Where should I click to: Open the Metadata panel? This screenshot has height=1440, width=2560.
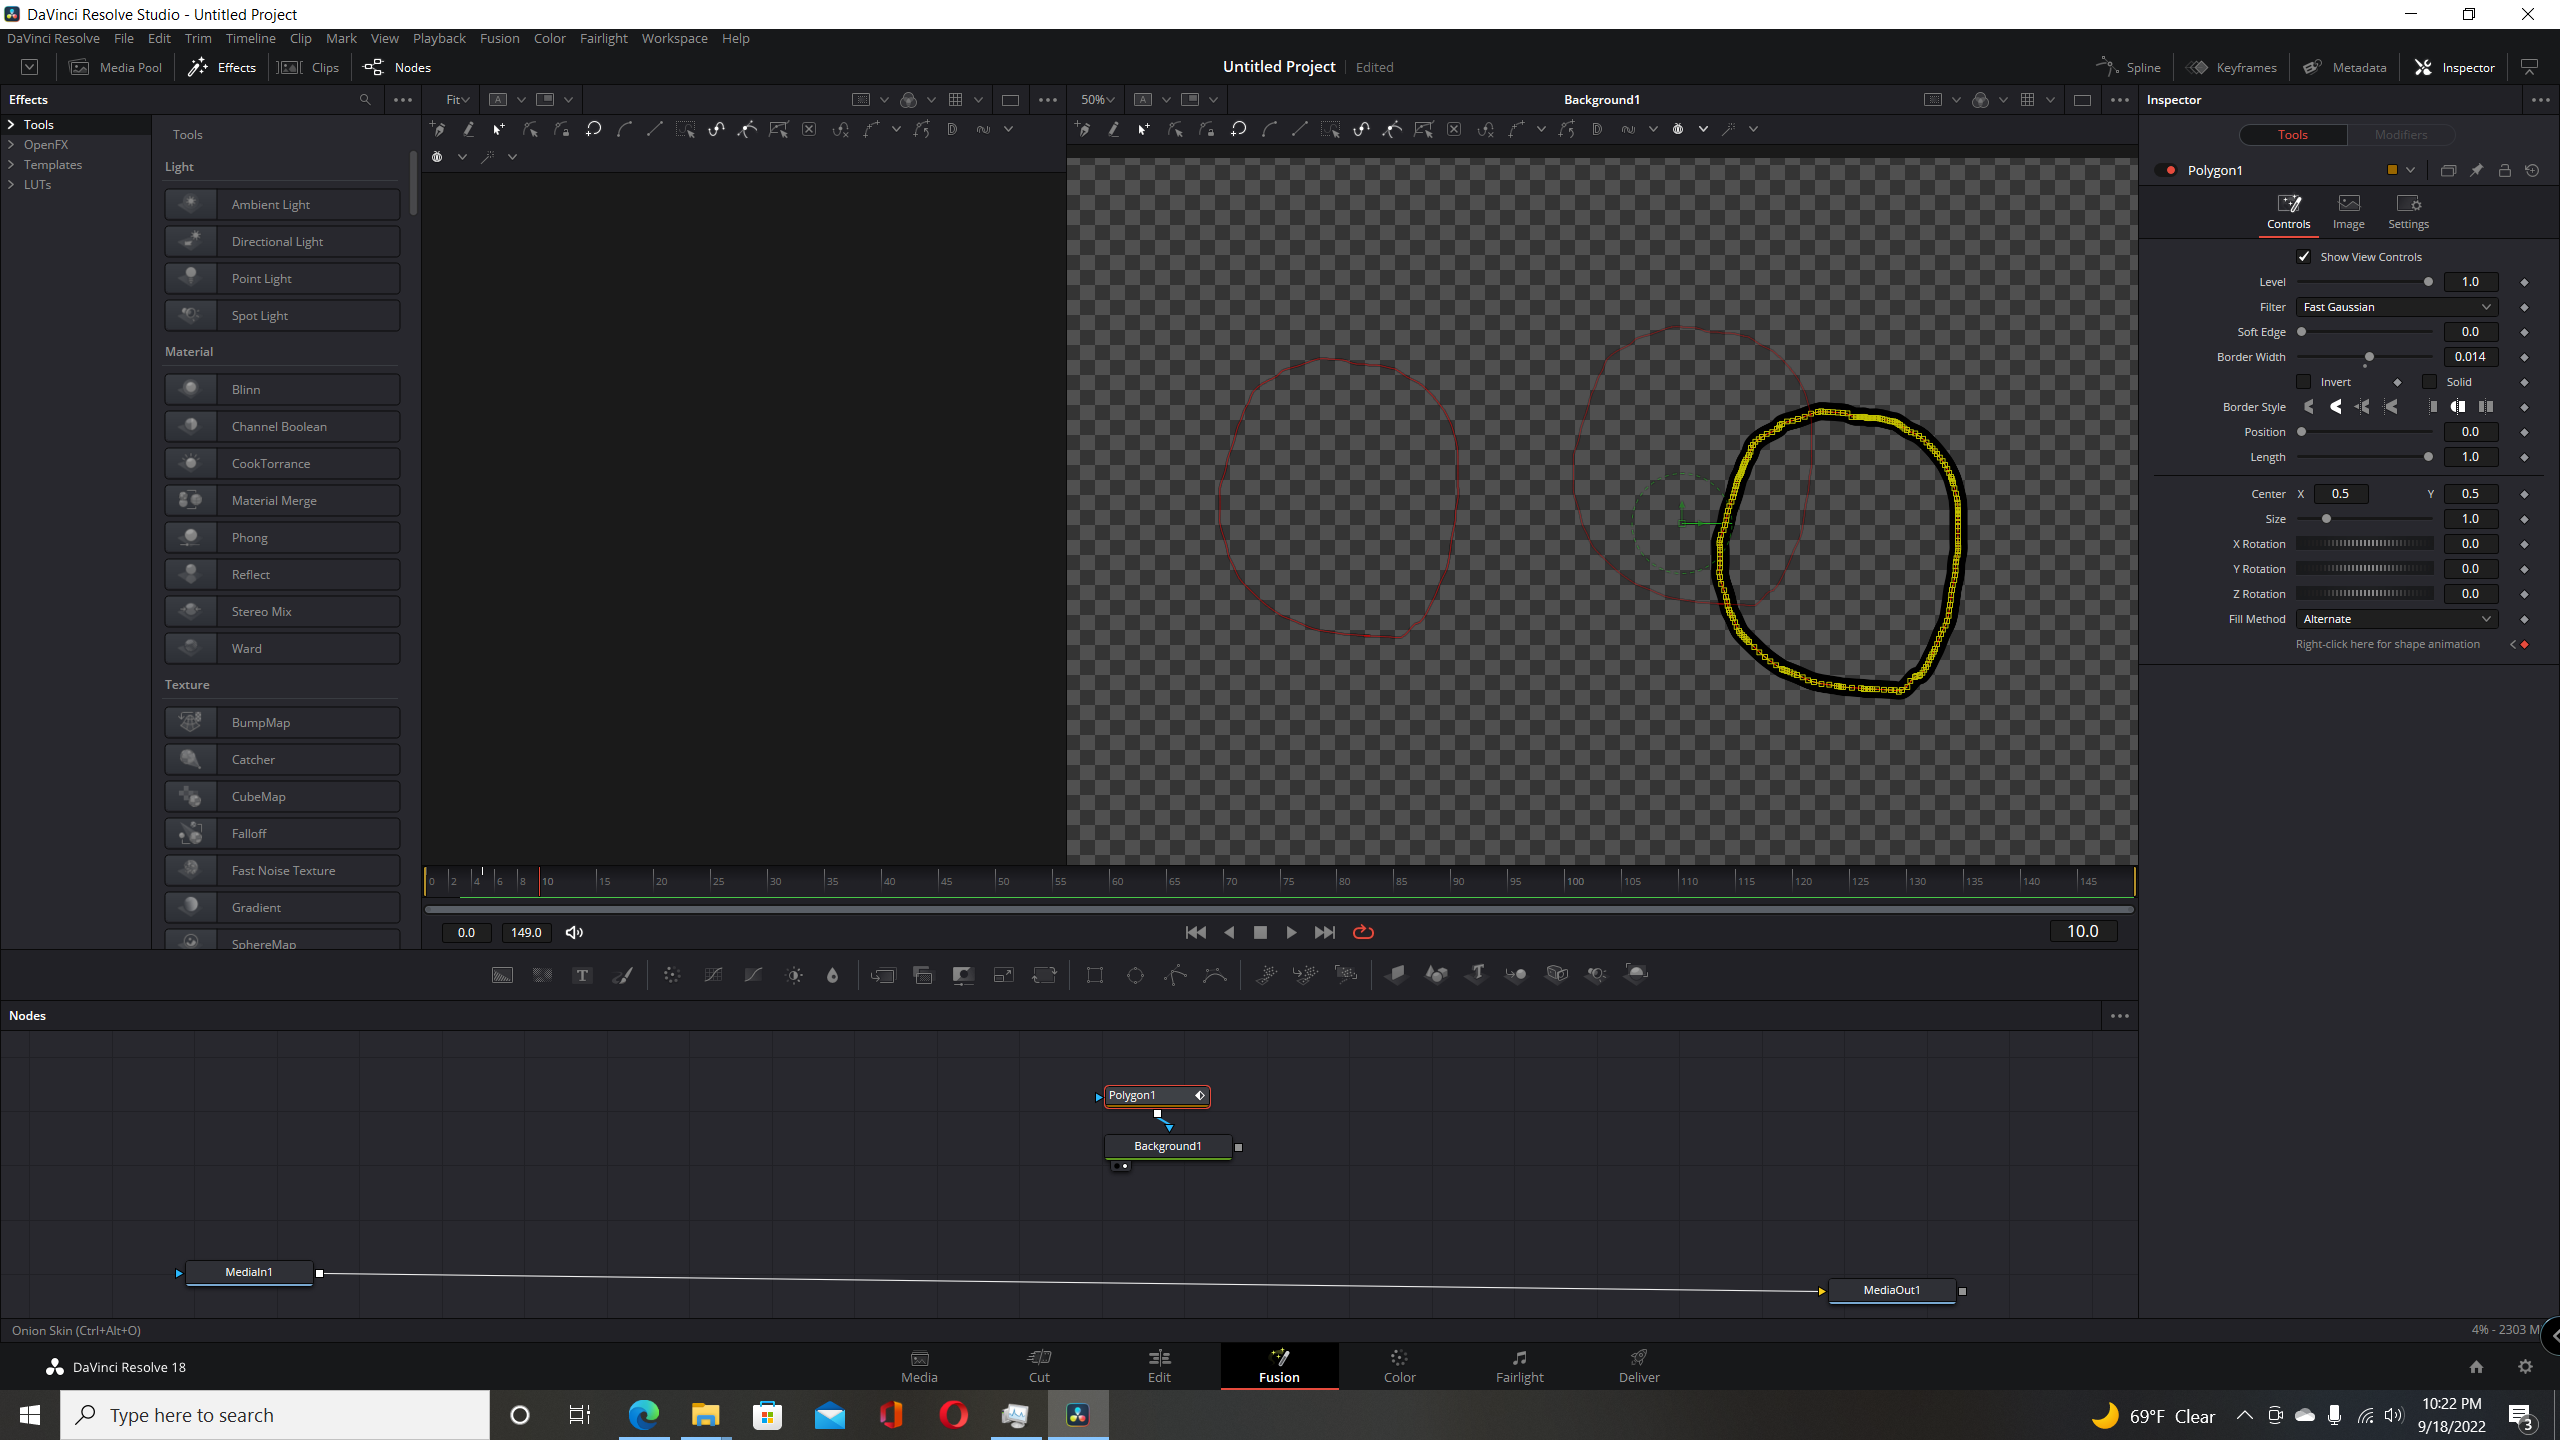(2345, 67)
